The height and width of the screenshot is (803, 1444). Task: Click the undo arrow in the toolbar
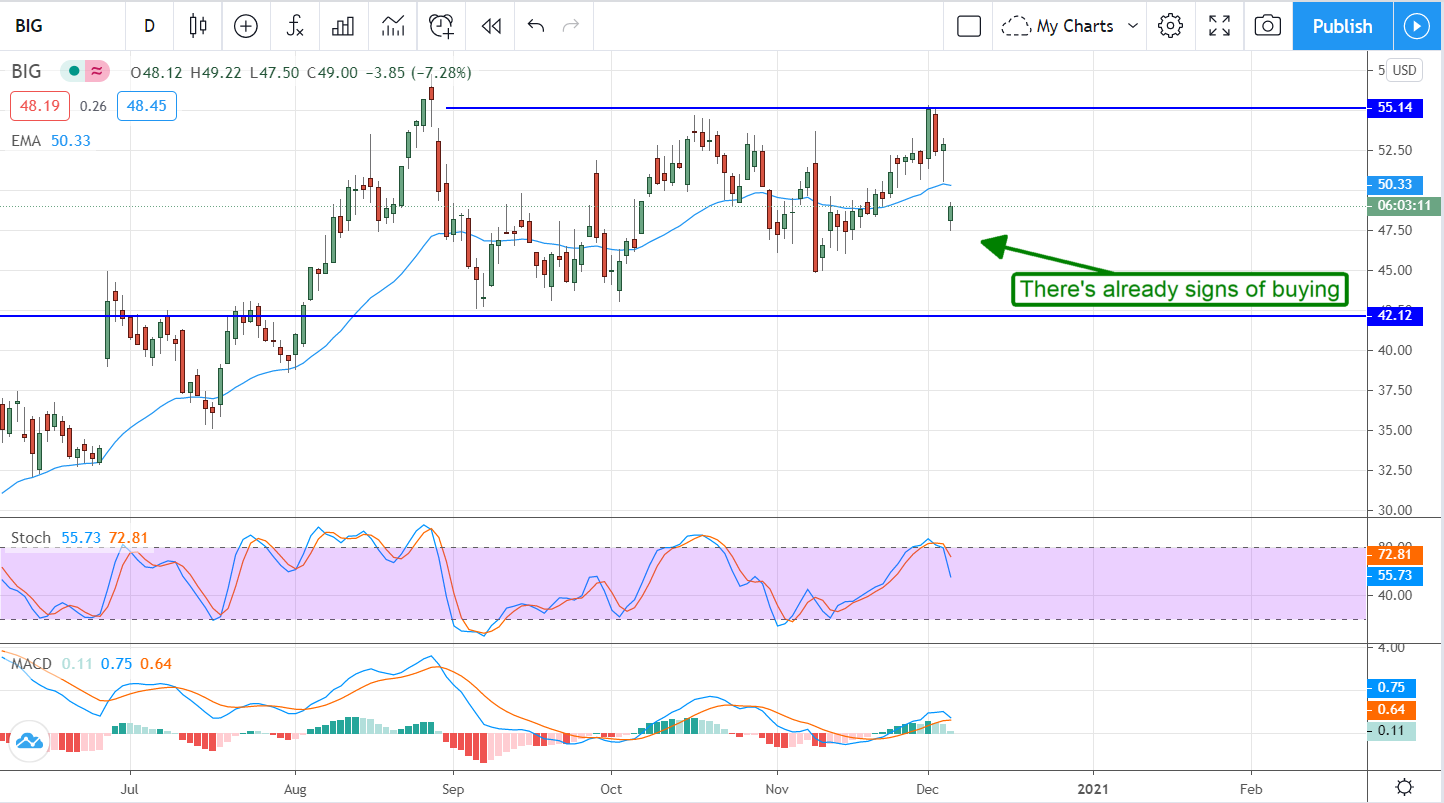coord(536,26)
